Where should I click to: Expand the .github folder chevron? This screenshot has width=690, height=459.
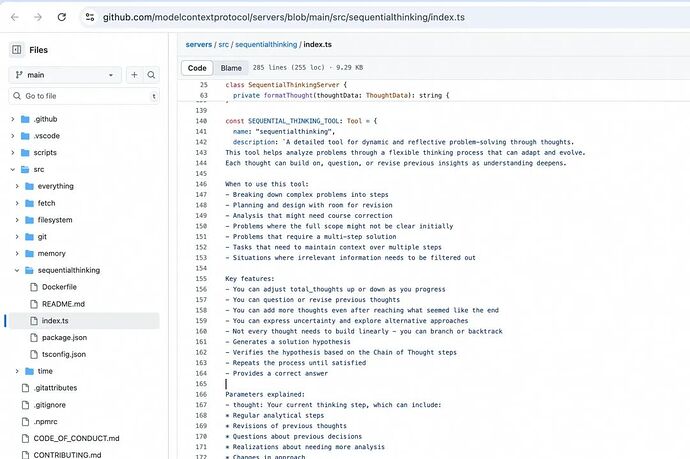point(12,119)
